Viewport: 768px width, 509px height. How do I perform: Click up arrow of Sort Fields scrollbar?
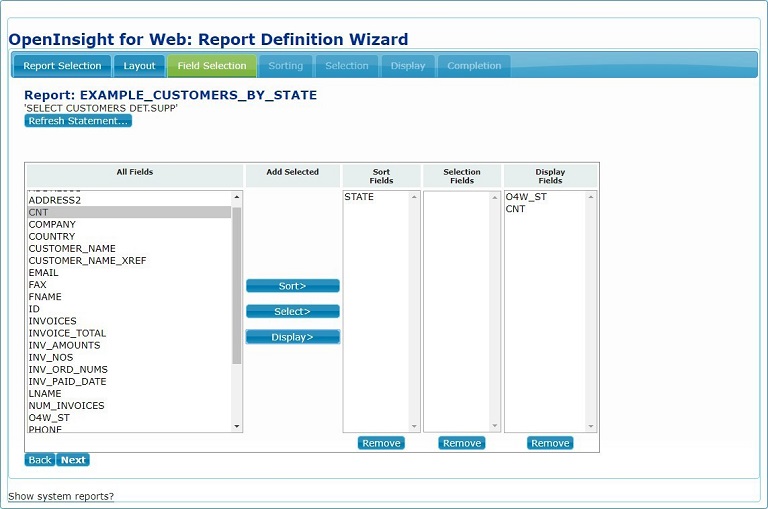pyautogui.click(x=414, y=197)
